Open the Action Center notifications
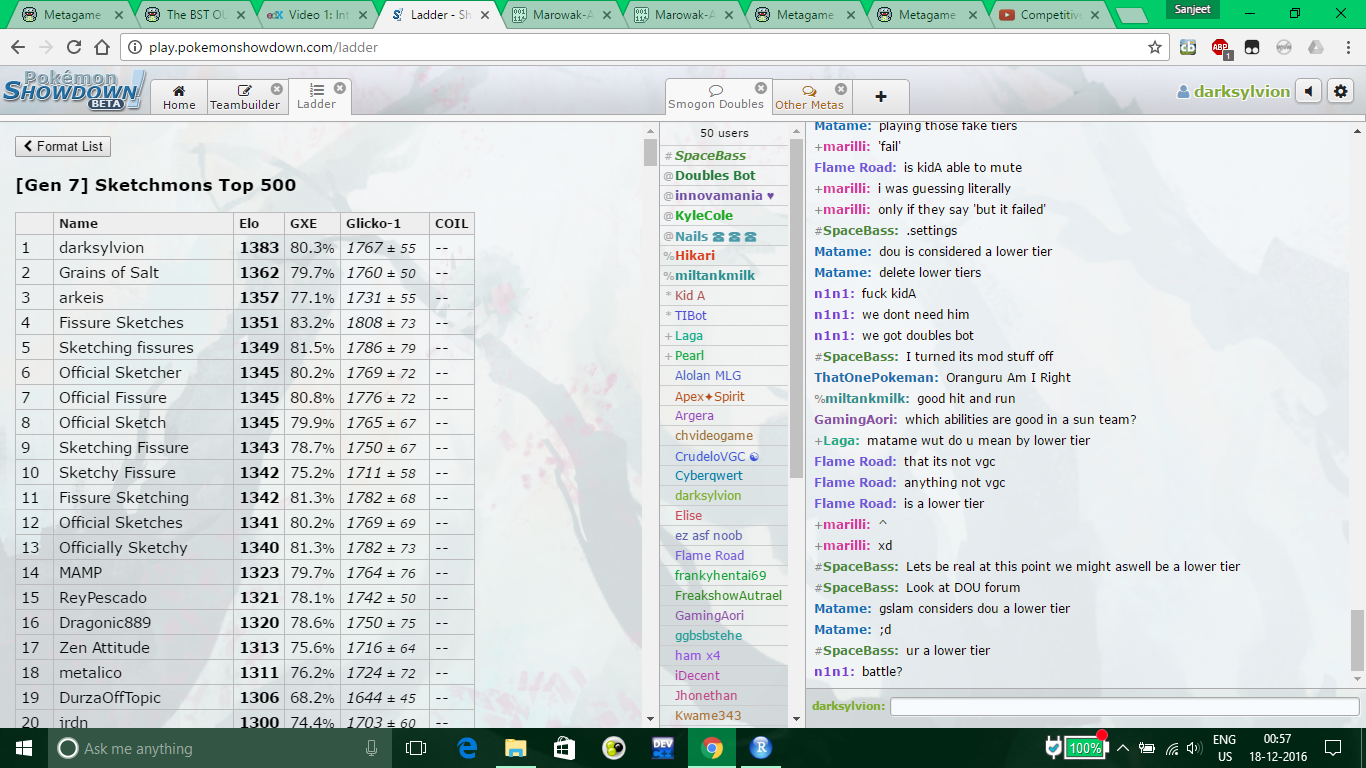The image size is (1366, 768). point(1332,748)
